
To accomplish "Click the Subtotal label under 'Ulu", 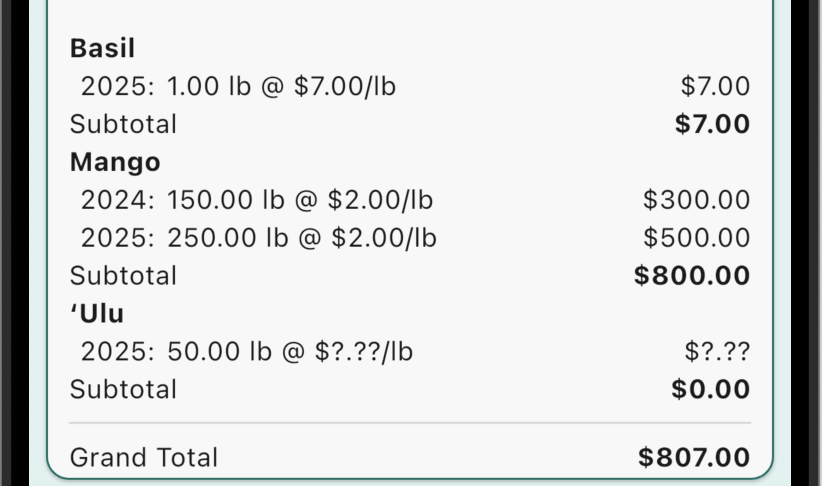I will (x=123, y=389).
